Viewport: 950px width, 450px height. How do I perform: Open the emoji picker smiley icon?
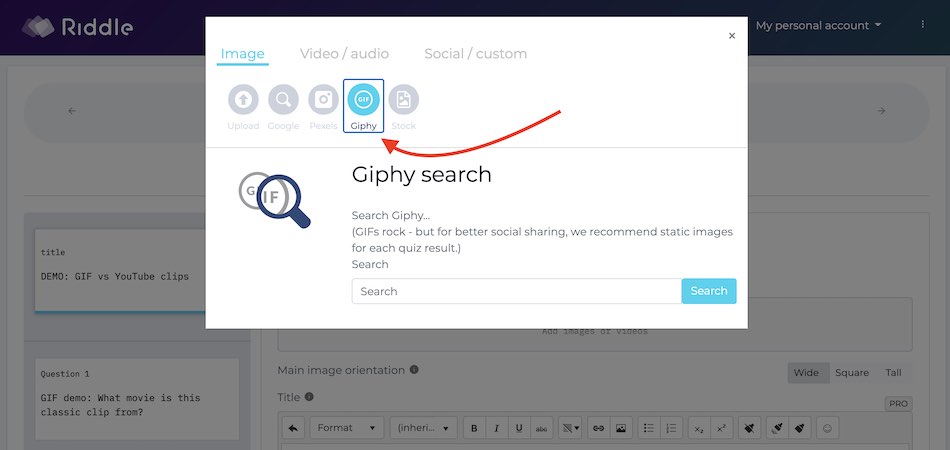(x=828, y=428)
